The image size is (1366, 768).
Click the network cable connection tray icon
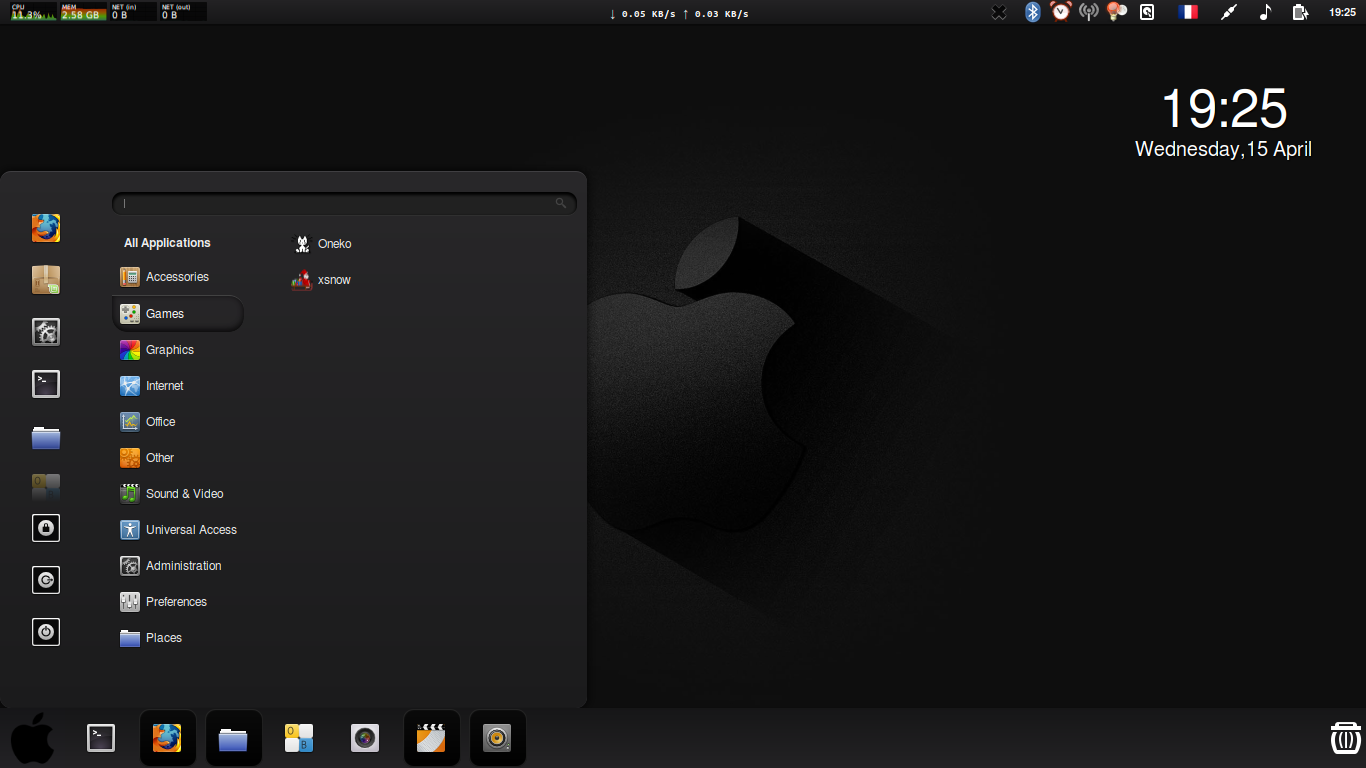[x=1230, y=12]
